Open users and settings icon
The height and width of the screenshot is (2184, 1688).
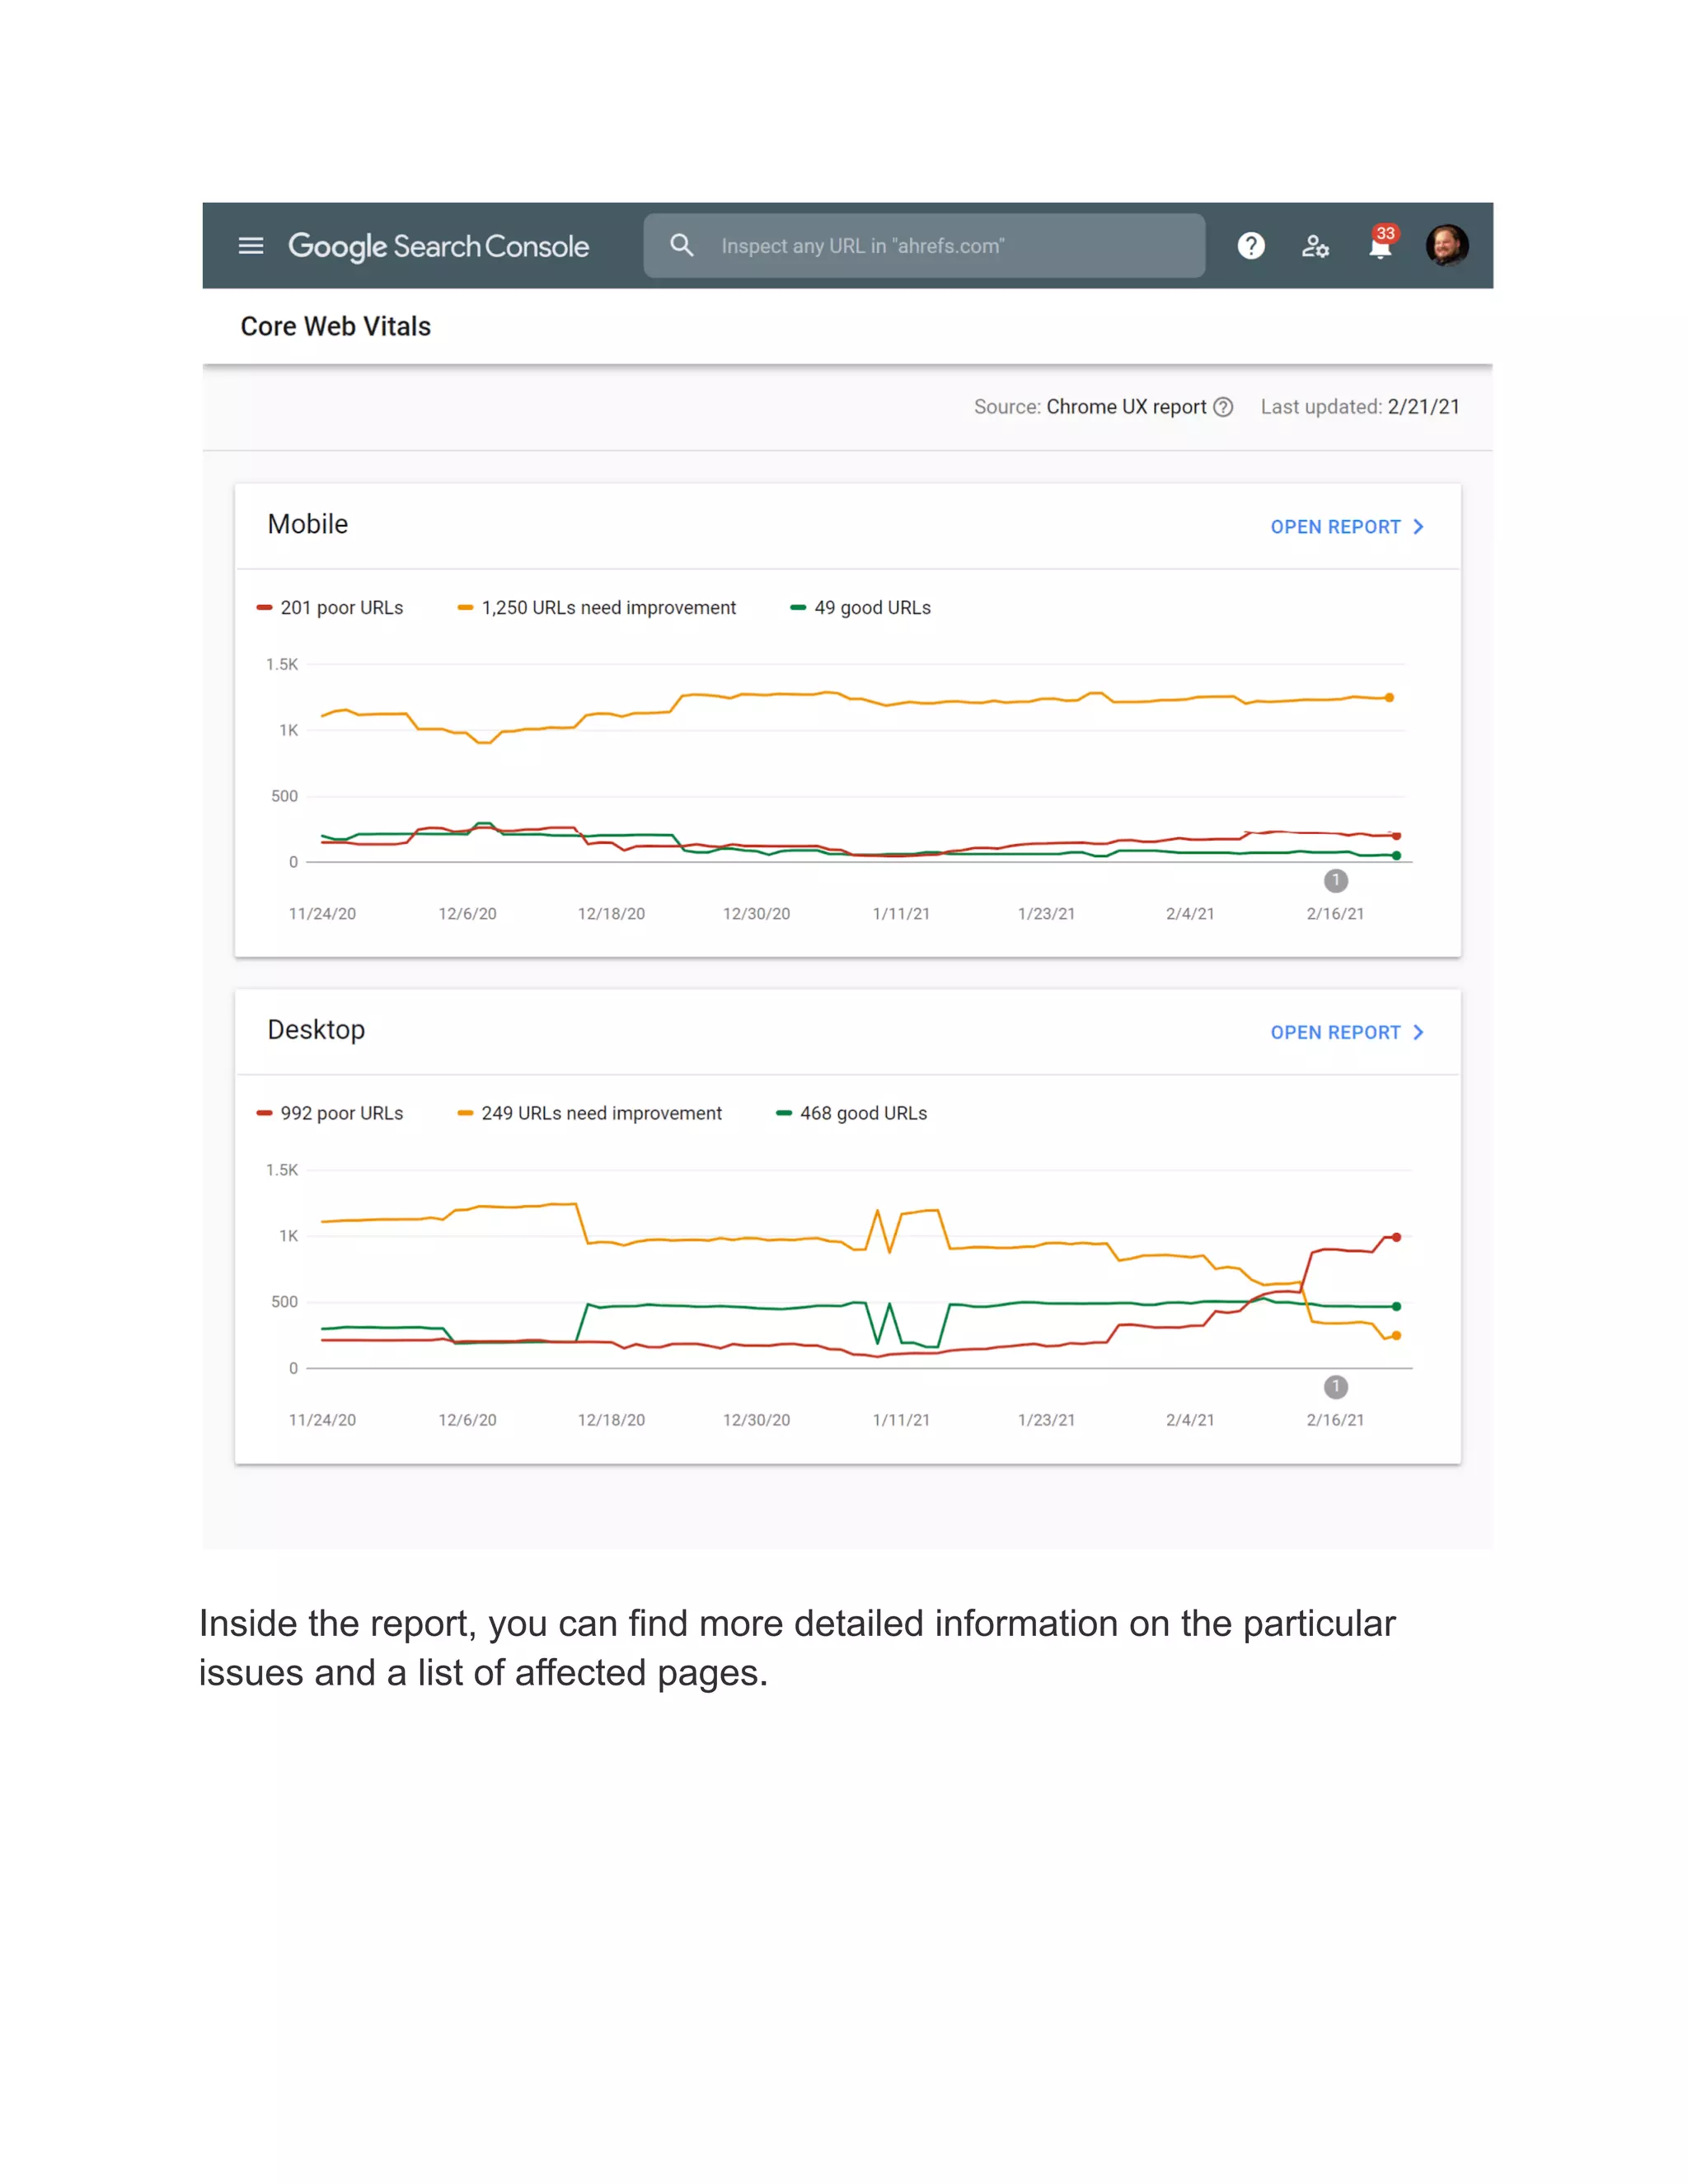tap(1315, 246)
